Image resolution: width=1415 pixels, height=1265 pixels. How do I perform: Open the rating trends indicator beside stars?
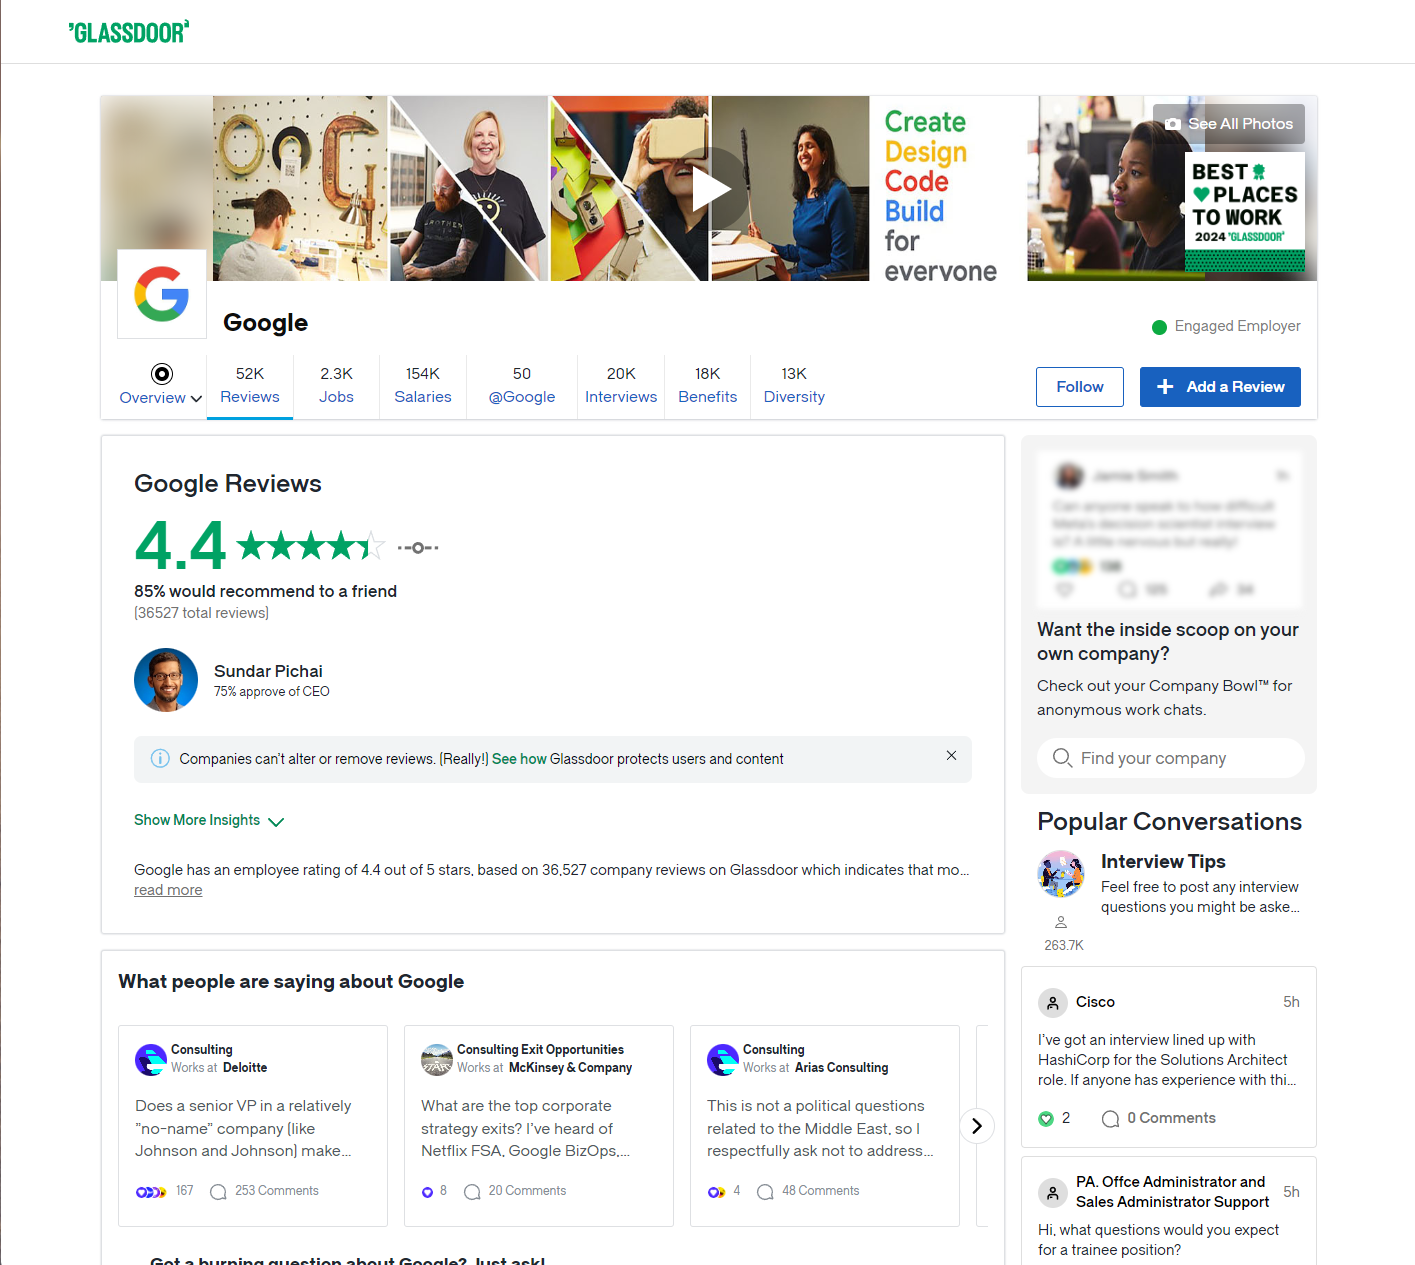(418, 547)
